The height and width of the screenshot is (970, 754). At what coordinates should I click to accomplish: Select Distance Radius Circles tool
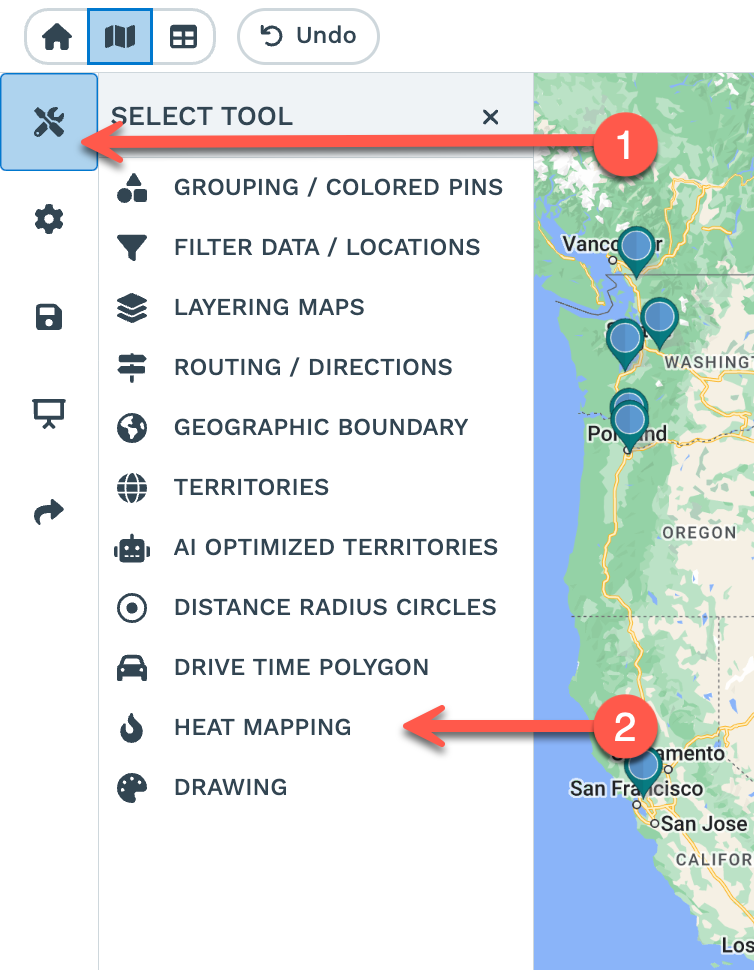pos(335,607)
